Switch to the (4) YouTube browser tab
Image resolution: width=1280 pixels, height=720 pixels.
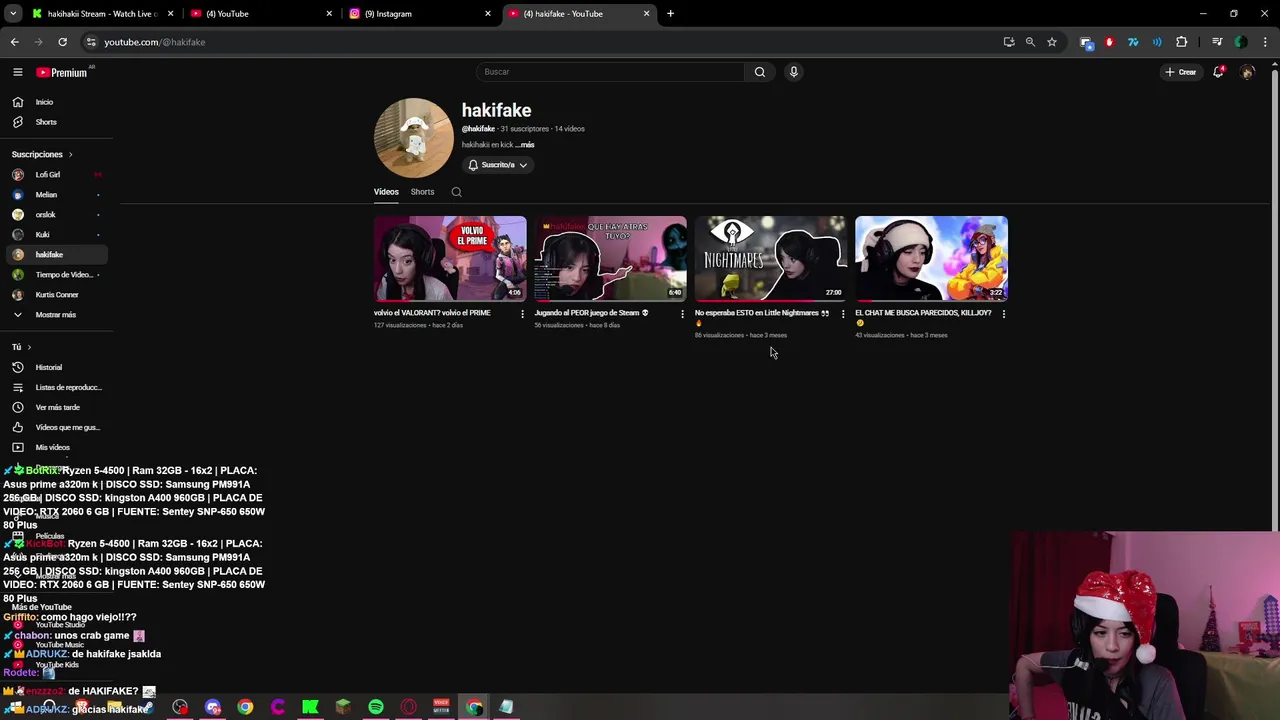point(262,14)
